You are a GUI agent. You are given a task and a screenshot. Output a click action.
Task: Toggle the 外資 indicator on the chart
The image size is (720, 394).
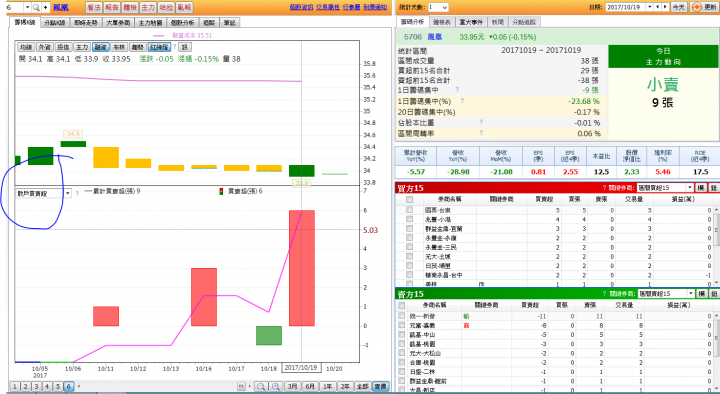pos(45,47)
